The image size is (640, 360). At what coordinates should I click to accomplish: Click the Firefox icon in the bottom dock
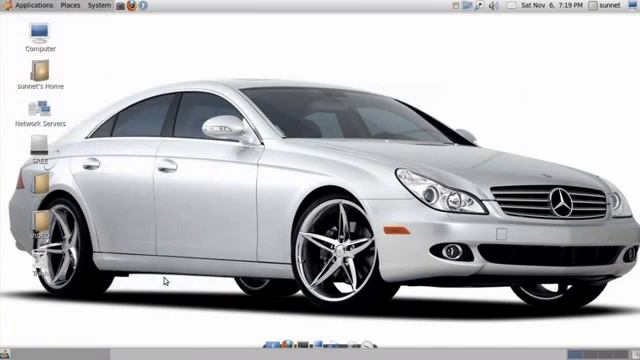[287, 344]
